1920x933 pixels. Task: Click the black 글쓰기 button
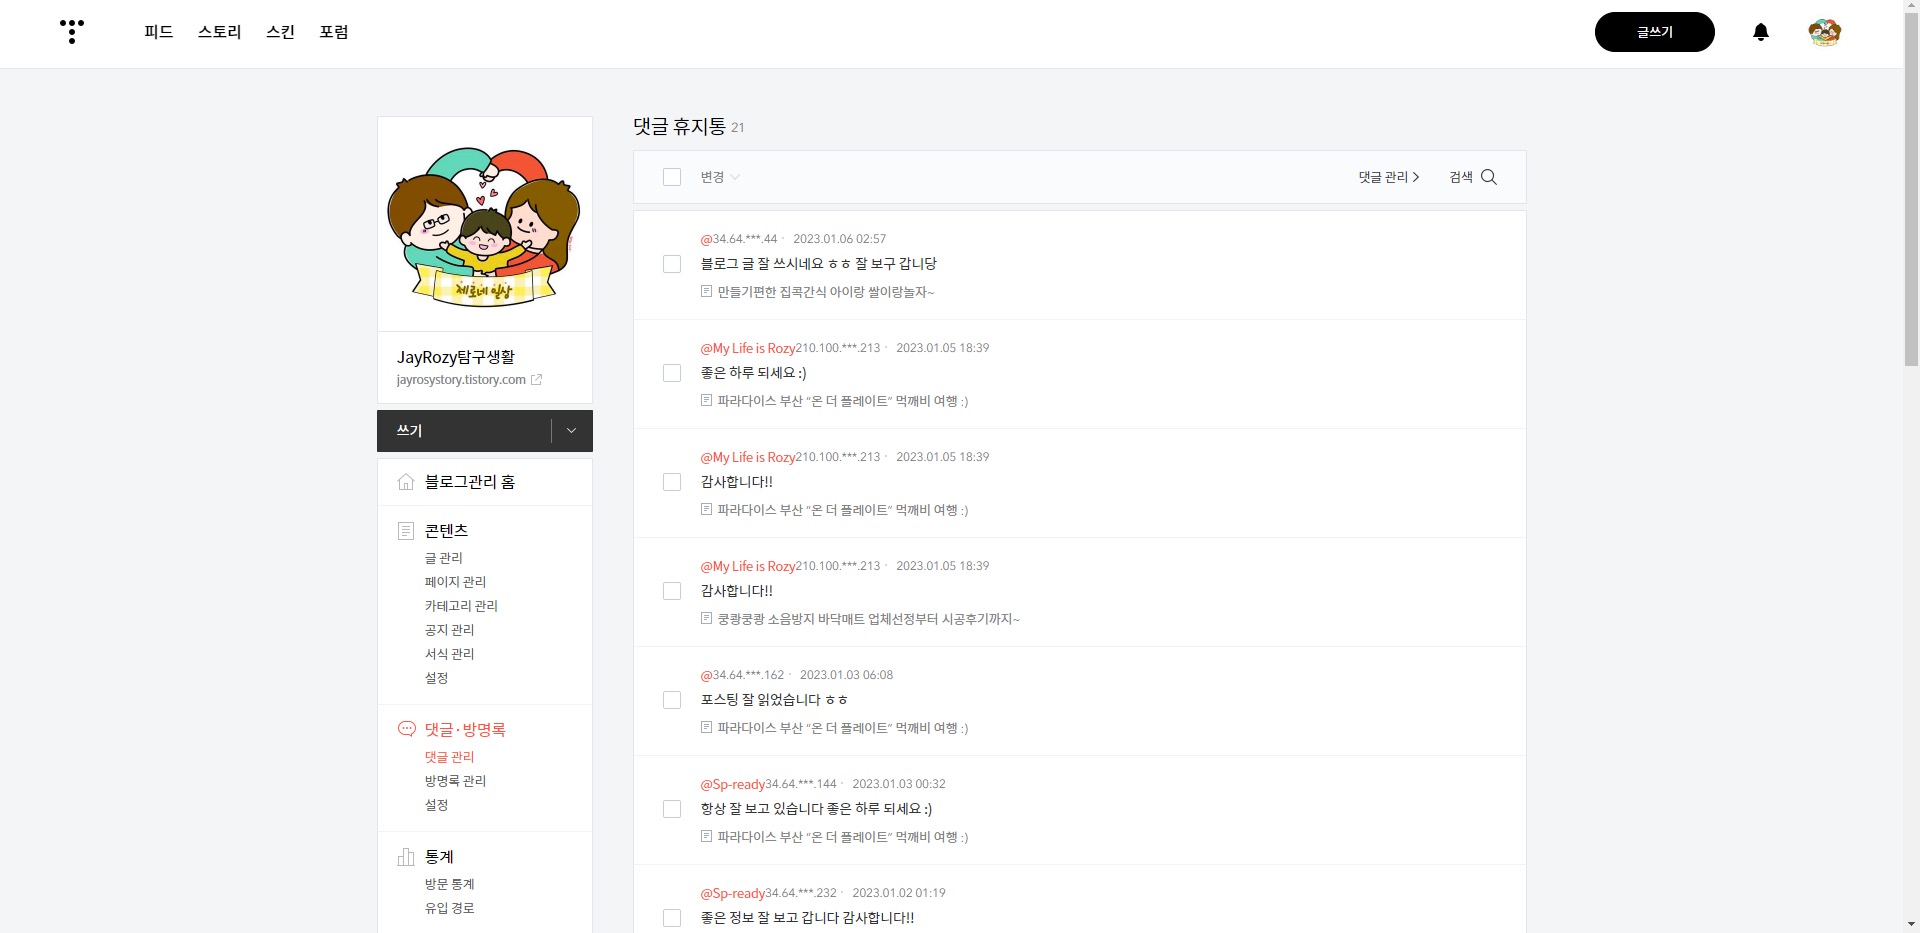pyautogui.click(x=1654, y=32)
